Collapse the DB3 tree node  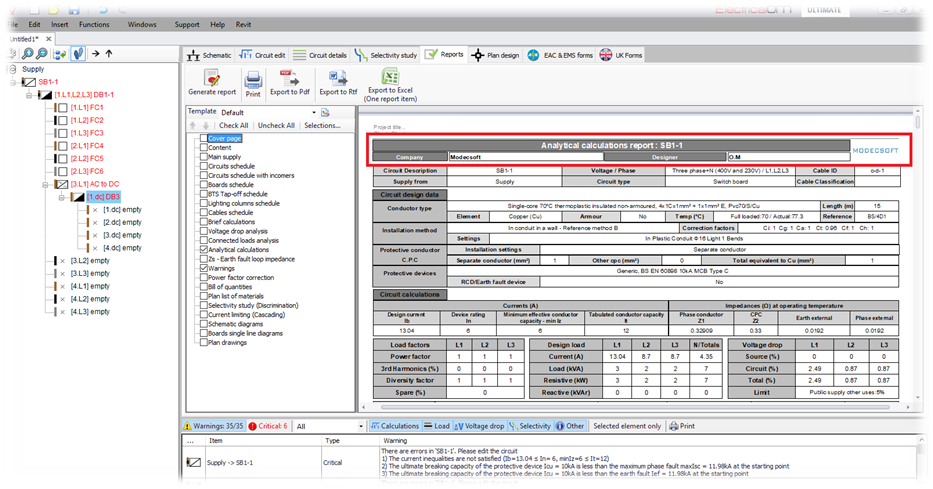coord(61,197)
